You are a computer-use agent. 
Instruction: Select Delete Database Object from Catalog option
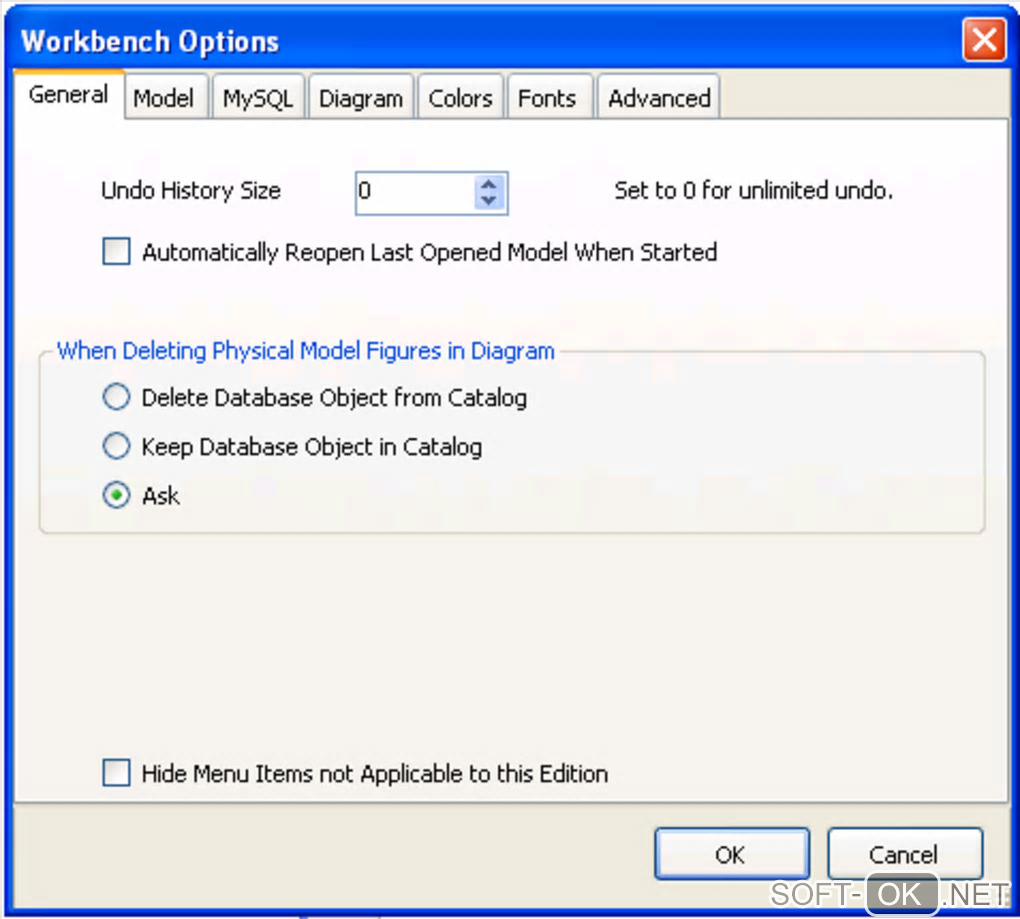point(117,398)
